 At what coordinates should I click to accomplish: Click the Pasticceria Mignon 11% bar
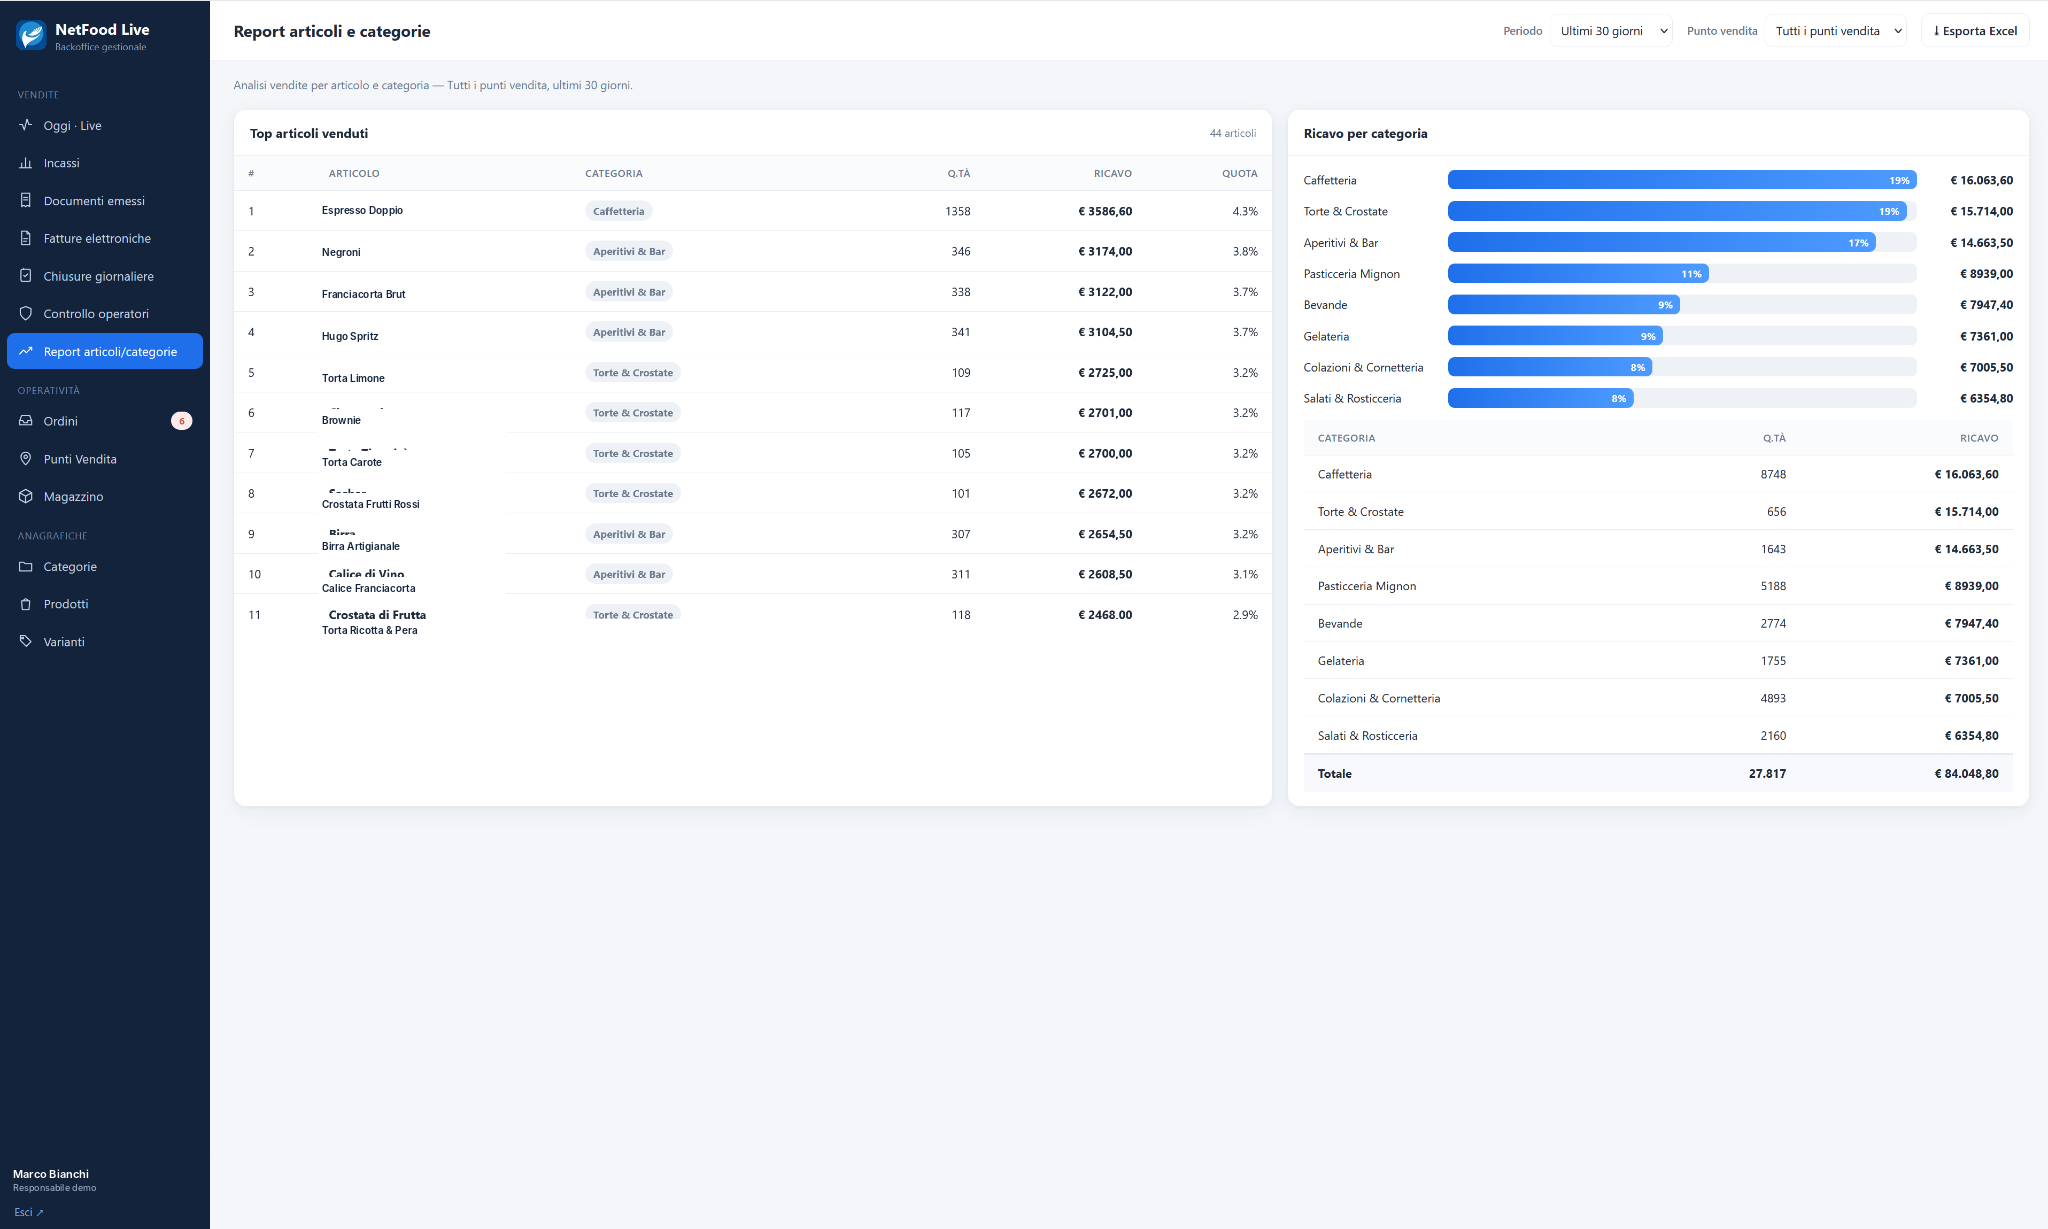[x=1578, y=273]
